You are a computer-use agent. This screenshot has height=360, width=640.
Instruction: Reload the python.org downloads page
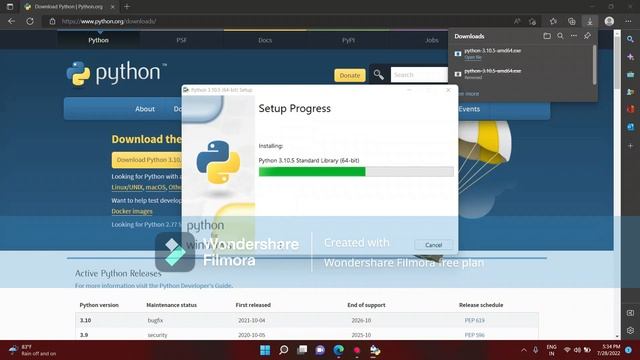[30, 21]
